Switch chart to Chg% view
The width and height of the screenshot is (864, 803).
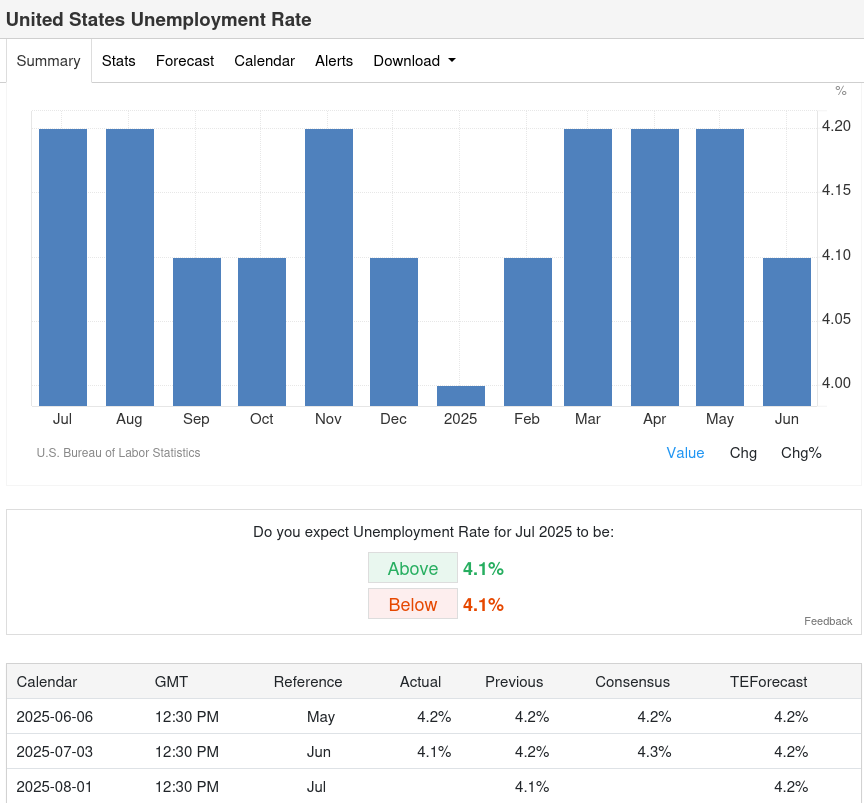point(801,453)
